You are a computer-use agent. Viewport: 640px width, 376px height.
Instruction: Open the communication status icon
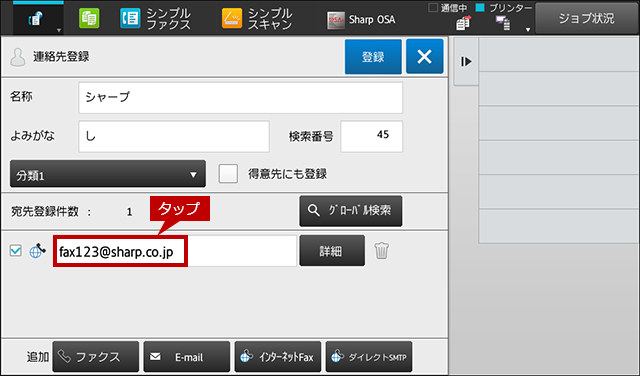tap(463, 23)
